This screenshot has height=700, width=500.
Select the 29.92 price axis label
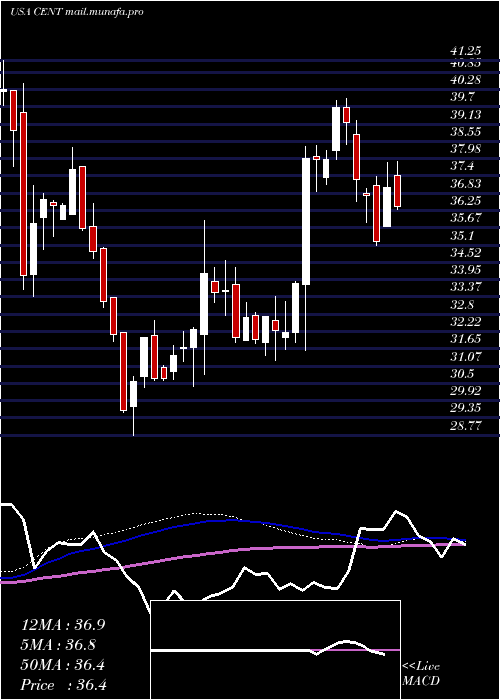pyautogui.click(x=465, y=391)
